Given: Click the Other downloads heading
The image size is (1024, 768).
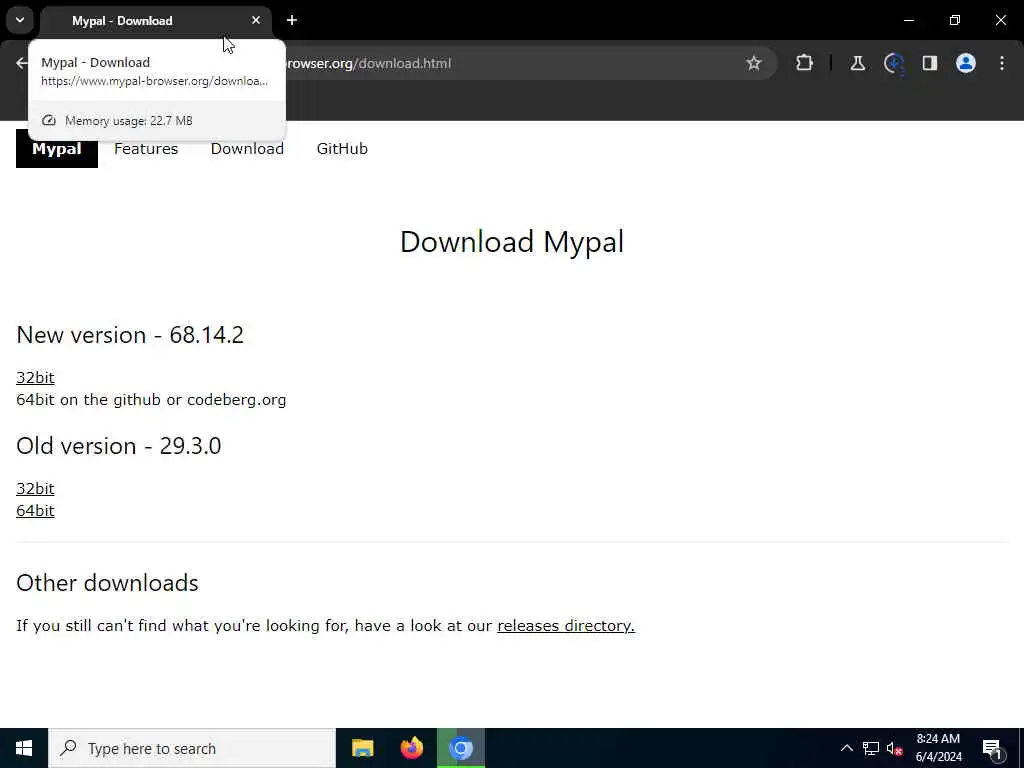Looking at the screenshot, I should coord(107,583).
